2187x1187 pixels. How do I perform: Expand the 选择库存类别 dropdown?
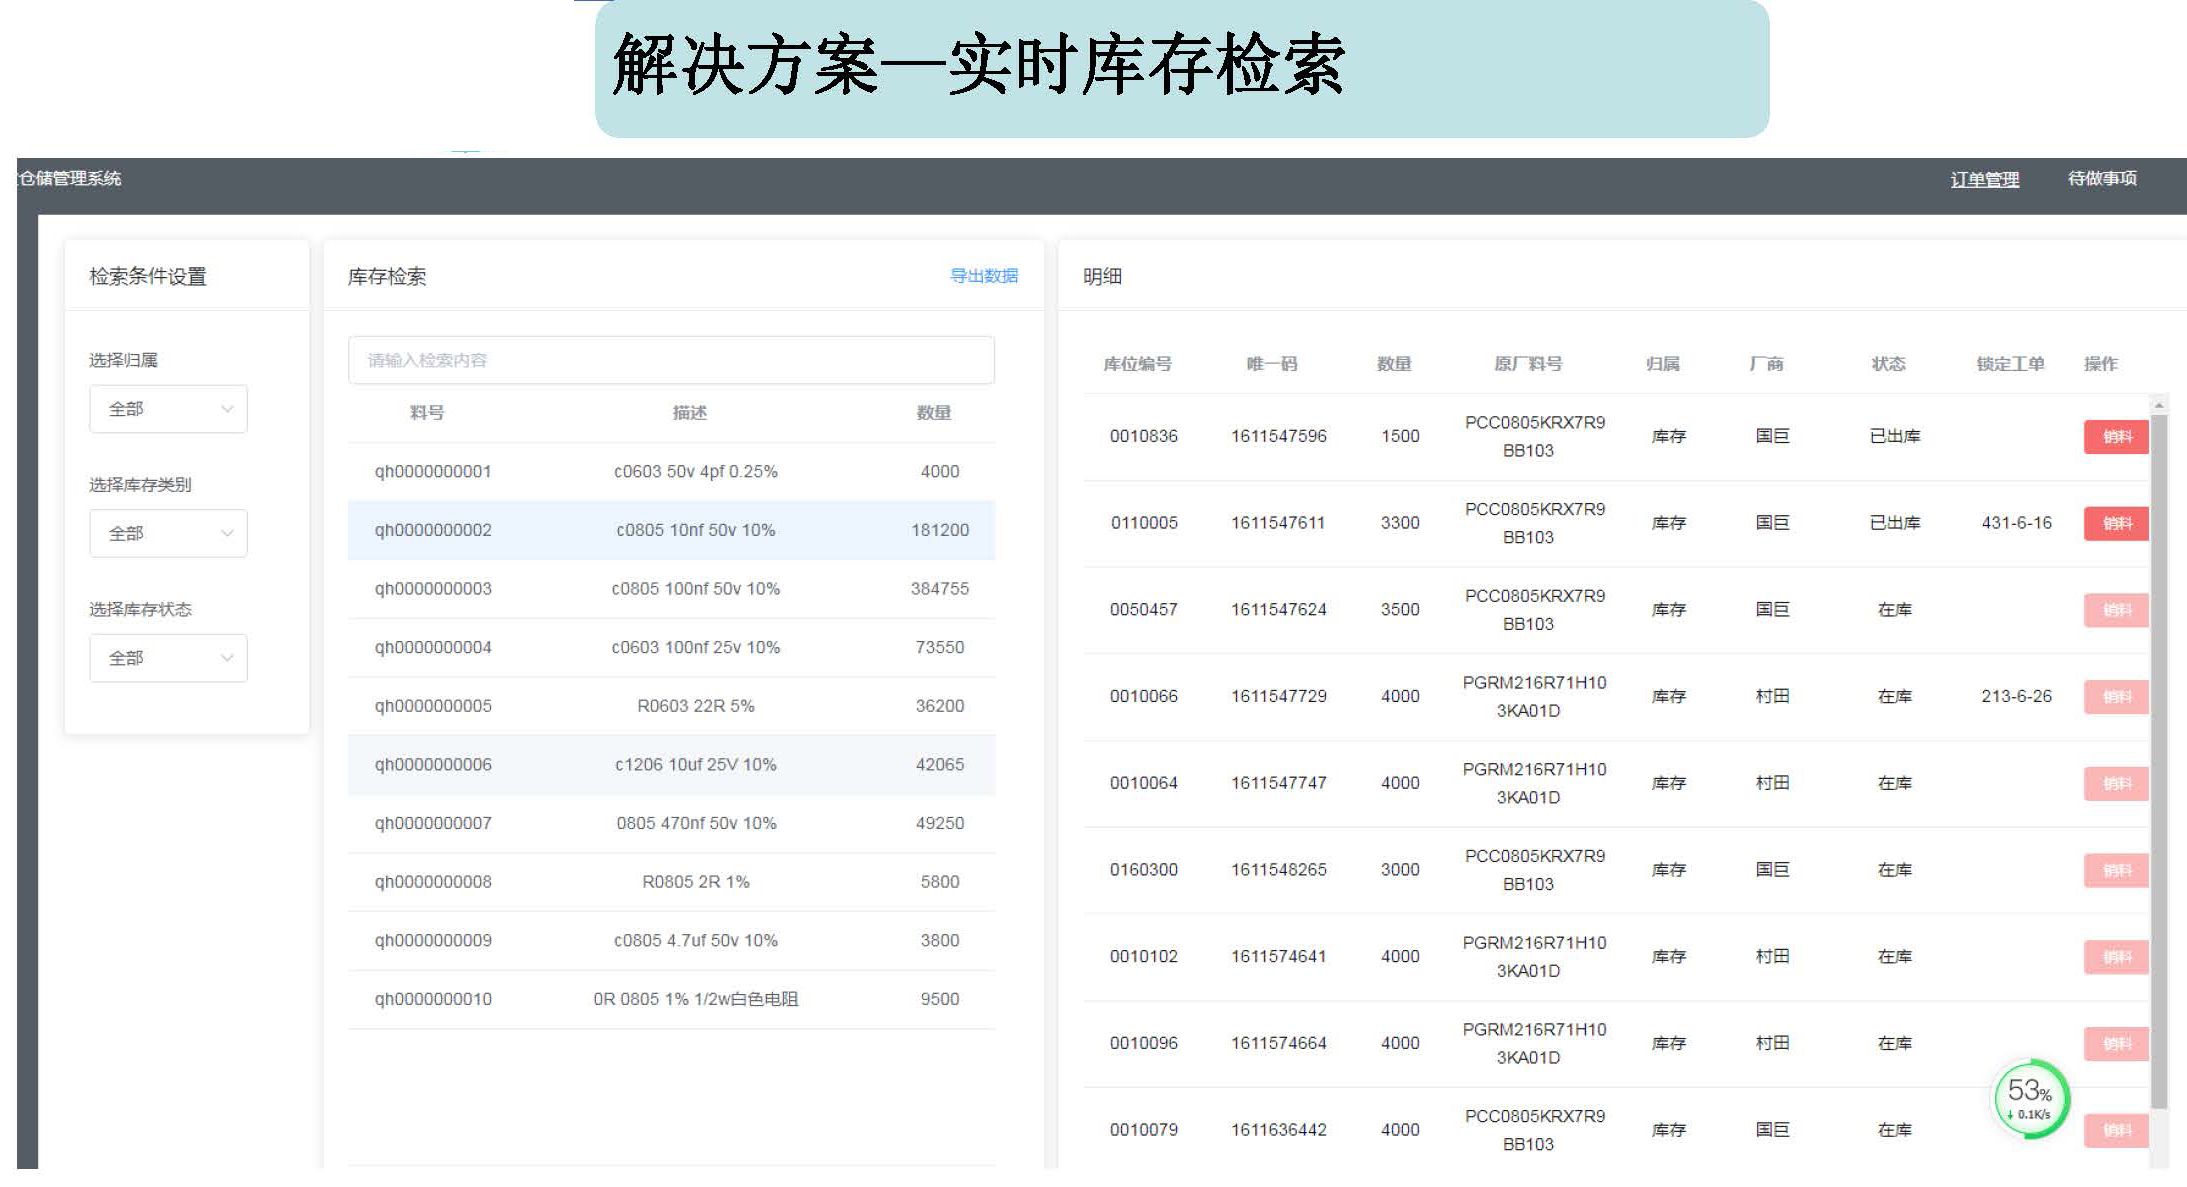point(168,534)
